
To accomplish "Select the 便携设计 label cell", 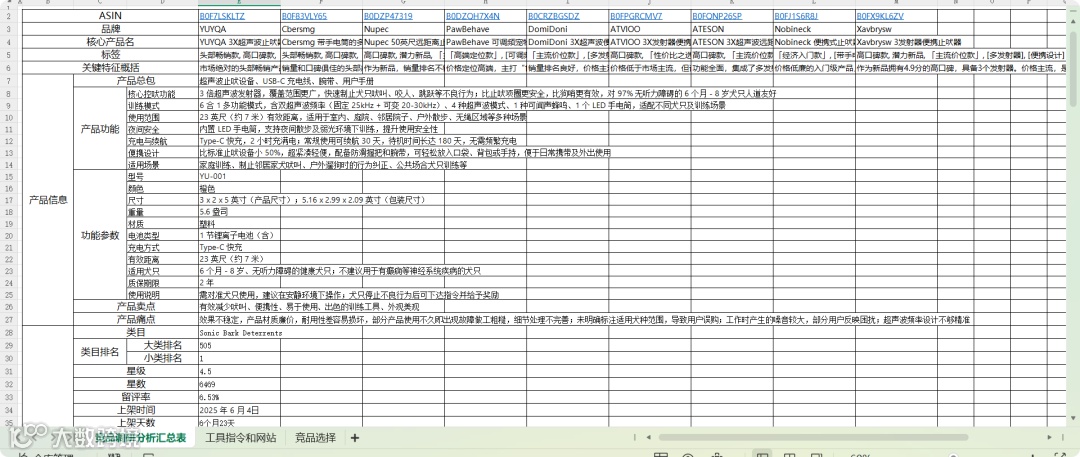I will (x=162, y=152).
